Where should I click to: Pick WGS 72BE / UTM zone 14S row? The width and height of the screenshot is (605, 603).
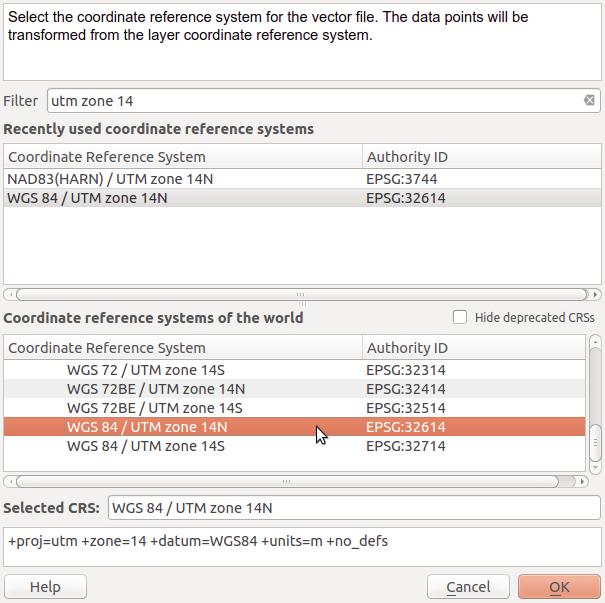tap(294, 408)
